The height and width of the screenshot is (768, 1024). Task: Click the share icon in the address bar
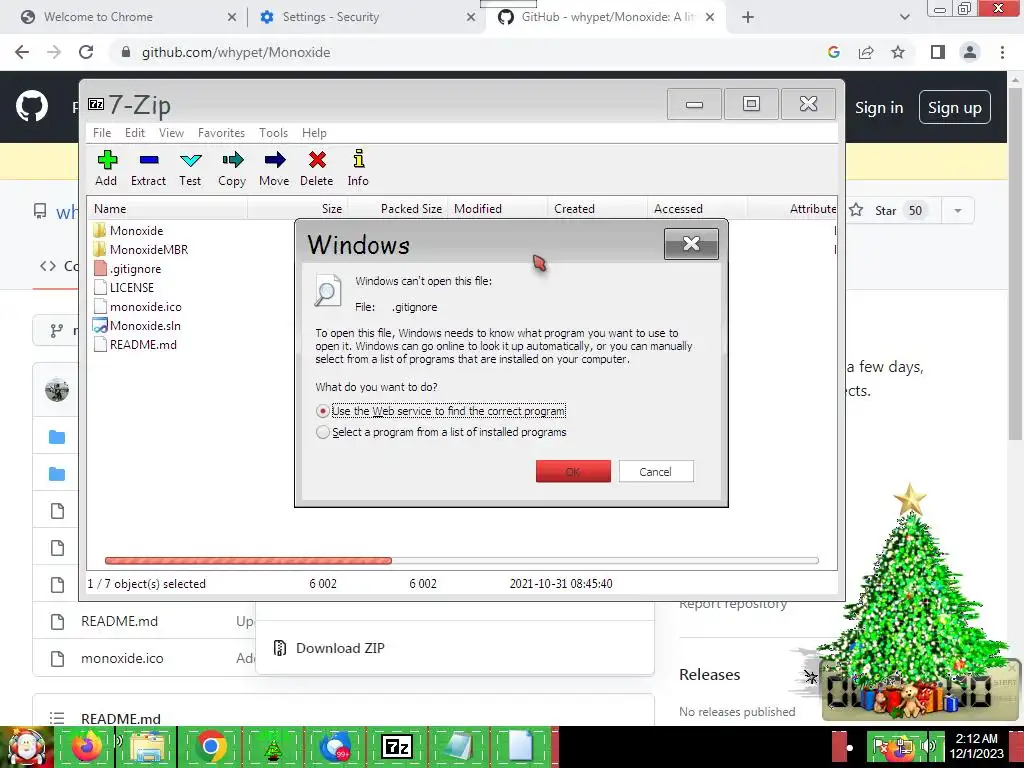tap(866, 52)
